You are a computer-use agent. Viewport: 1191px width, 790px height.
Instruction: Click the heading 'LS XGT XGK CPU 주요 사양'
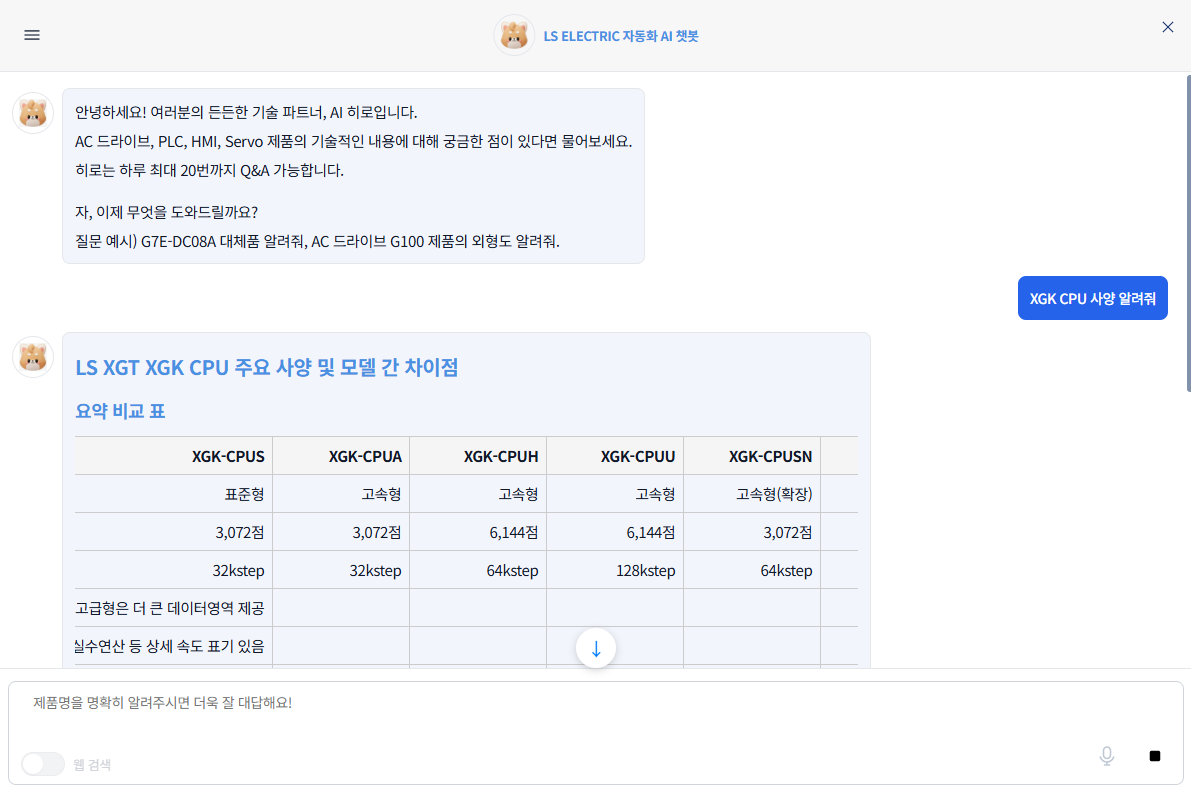[x=265, y=367]
